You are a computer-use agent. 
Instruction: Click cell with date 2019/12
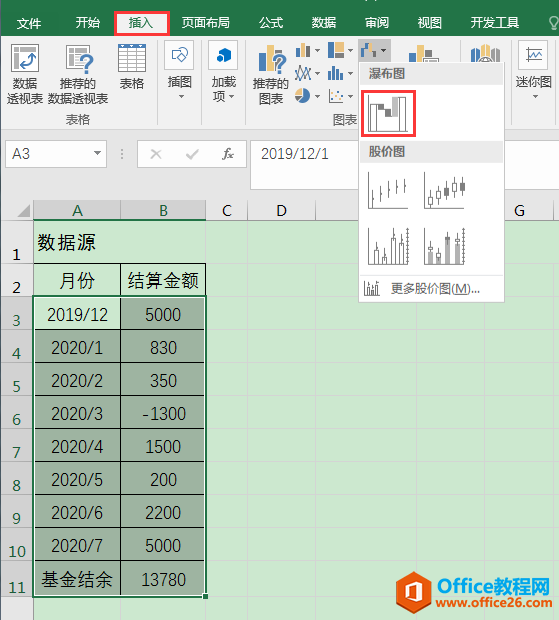click(x=77, y=314)
